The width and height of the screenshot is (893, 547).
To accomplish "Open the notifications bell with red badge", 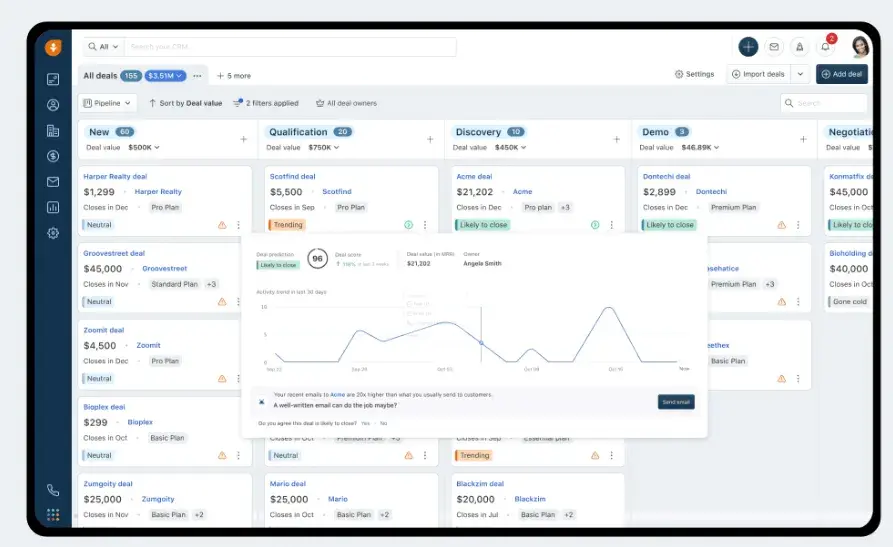I will tap(826, 47).
